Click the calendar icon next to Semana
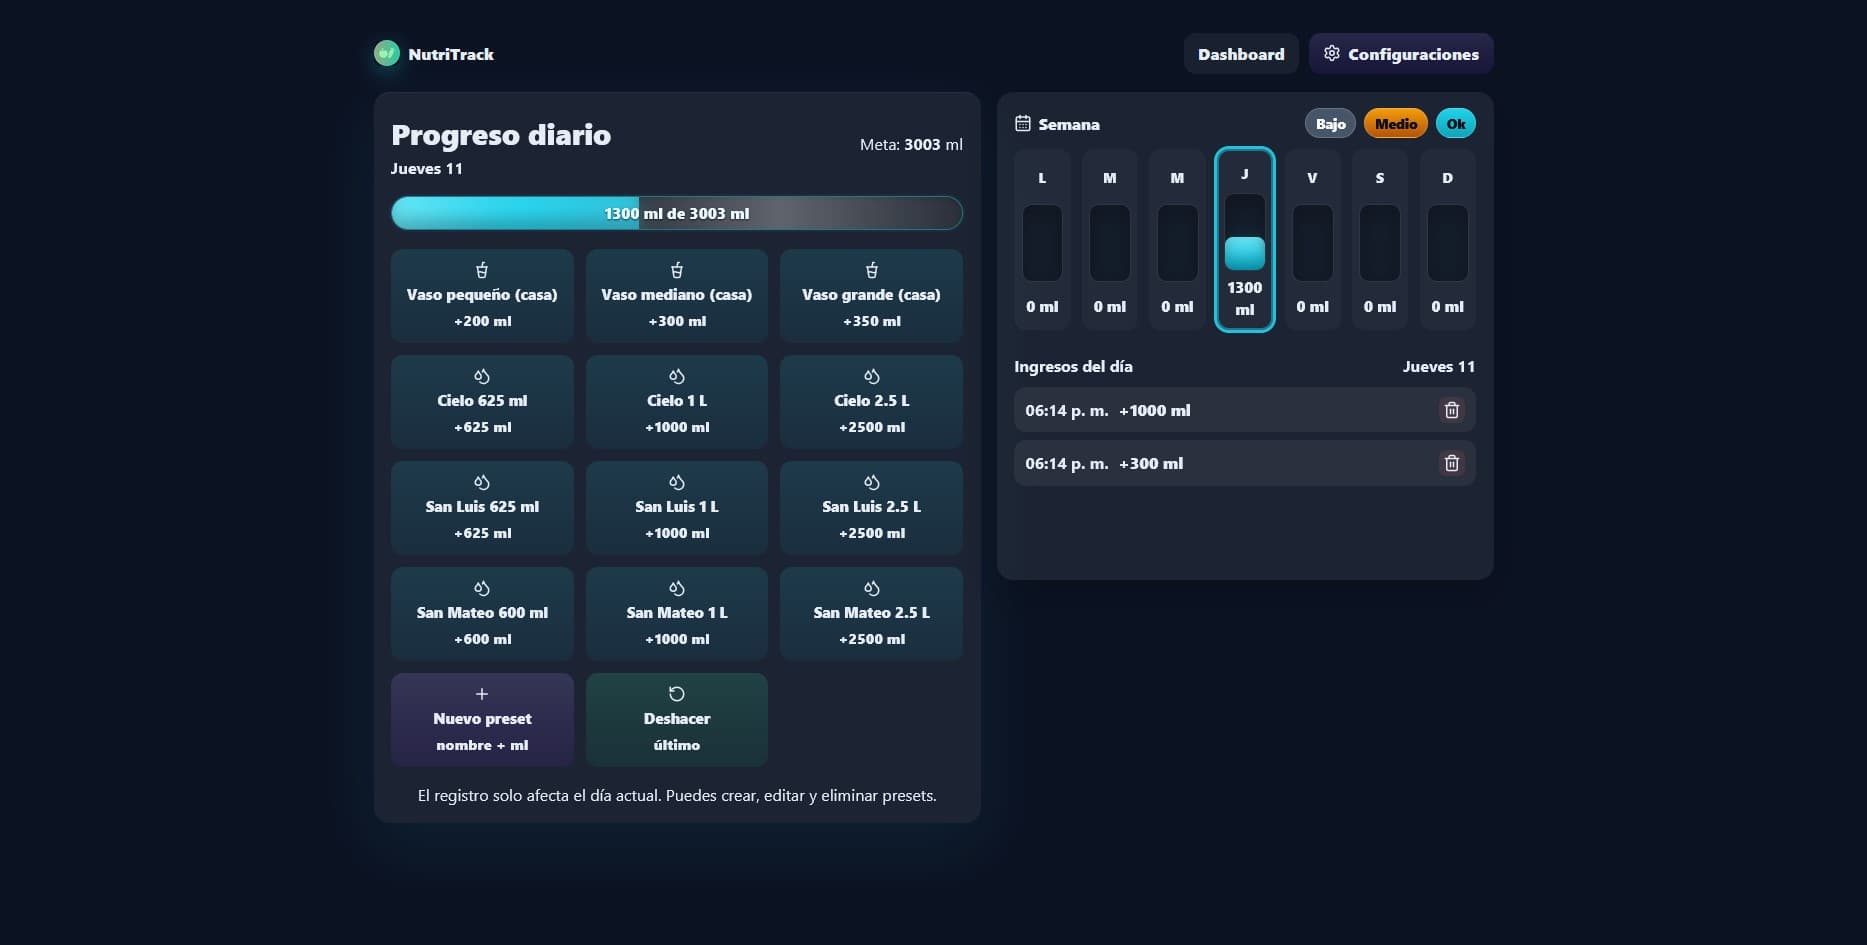 (1022, 122)
